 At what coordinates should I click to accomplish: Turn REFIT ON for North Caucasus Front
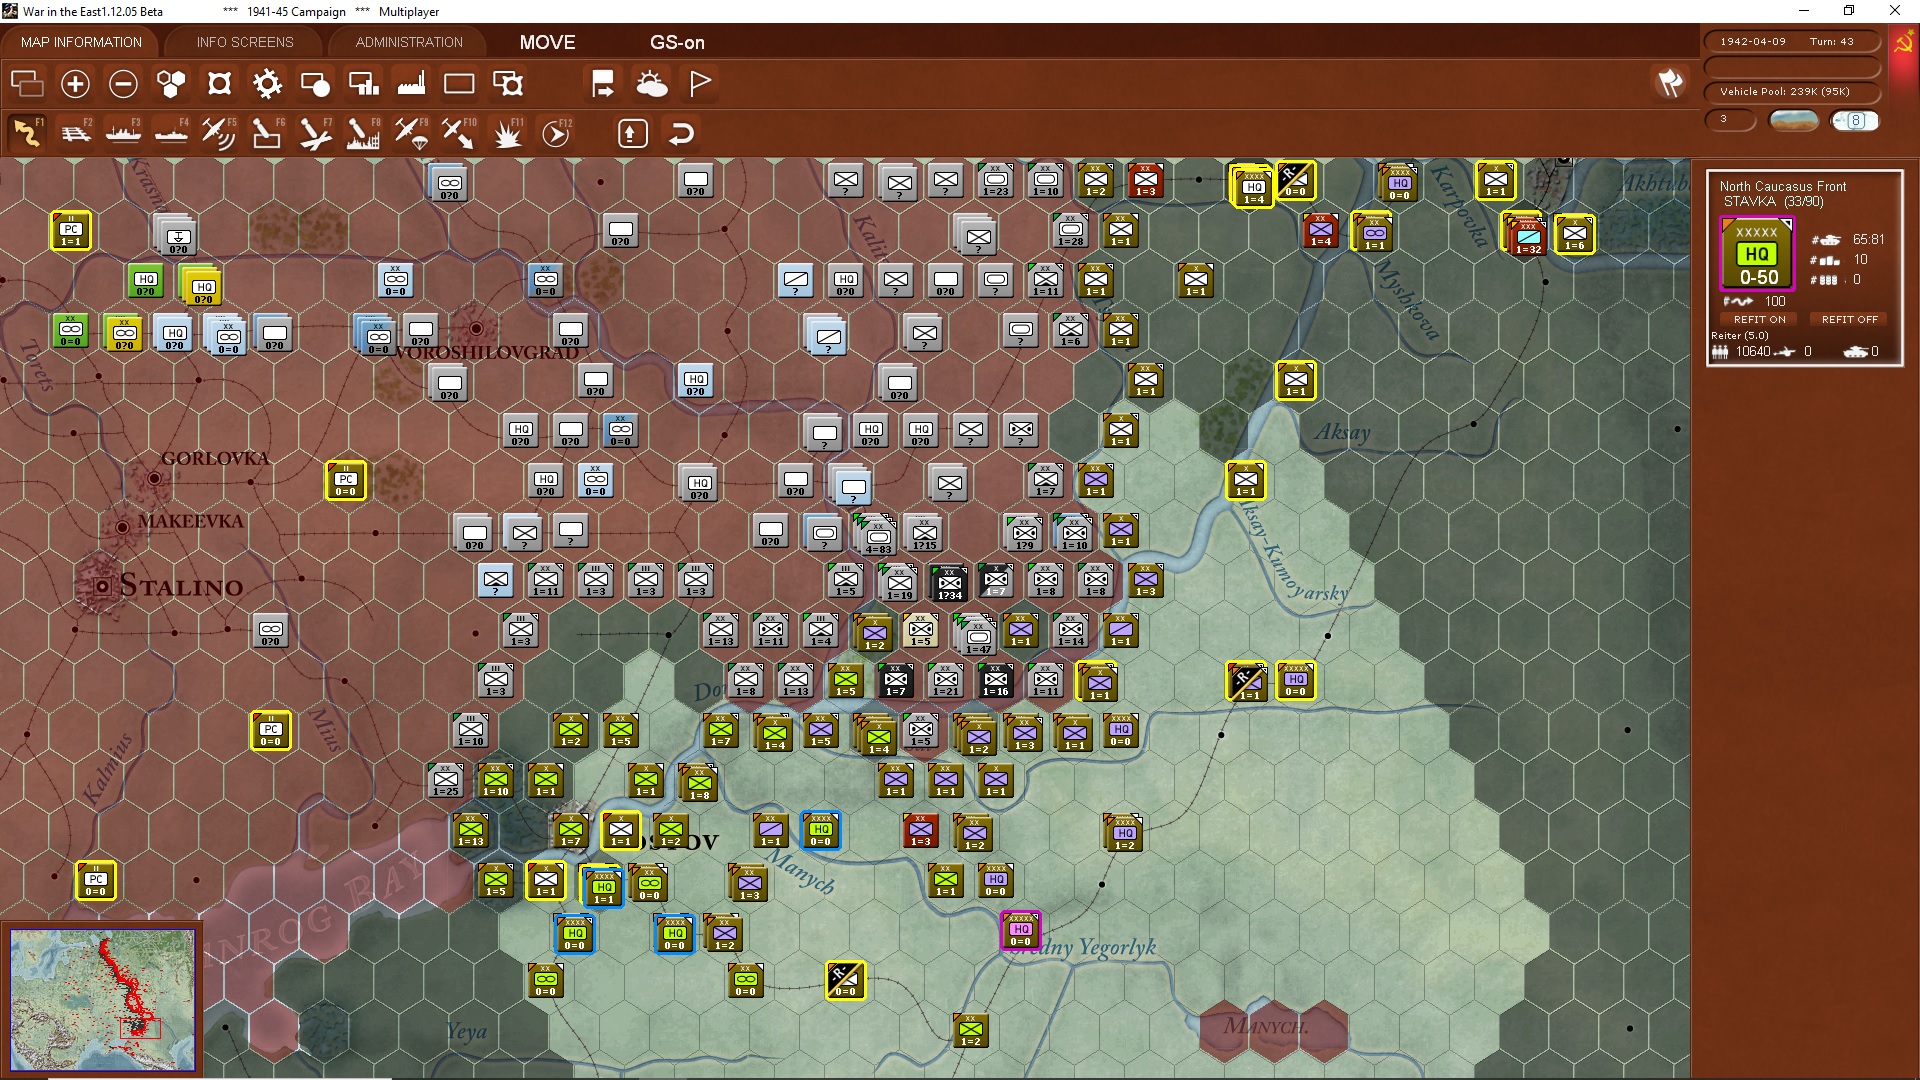pyautogui.click(x=1760, y=320)
